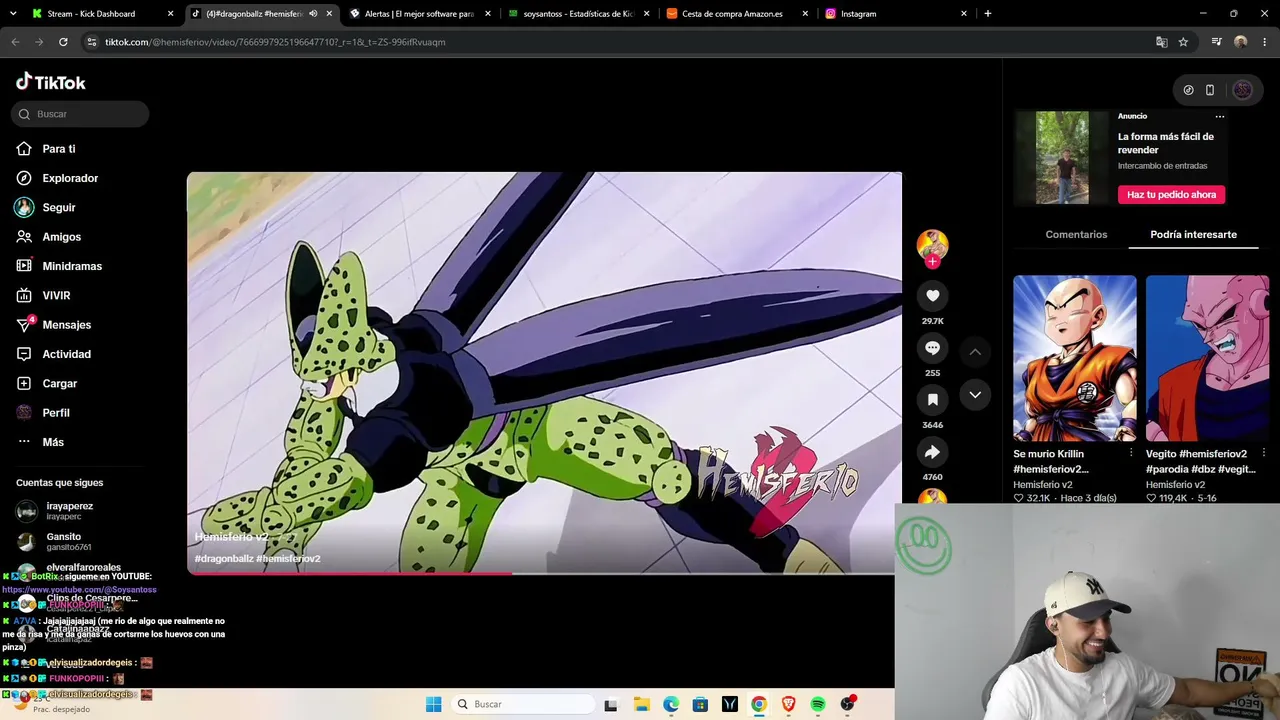Go to previous video with up arrow
This screenshot has width=1280, height=720.
click(x=975, y=352)
